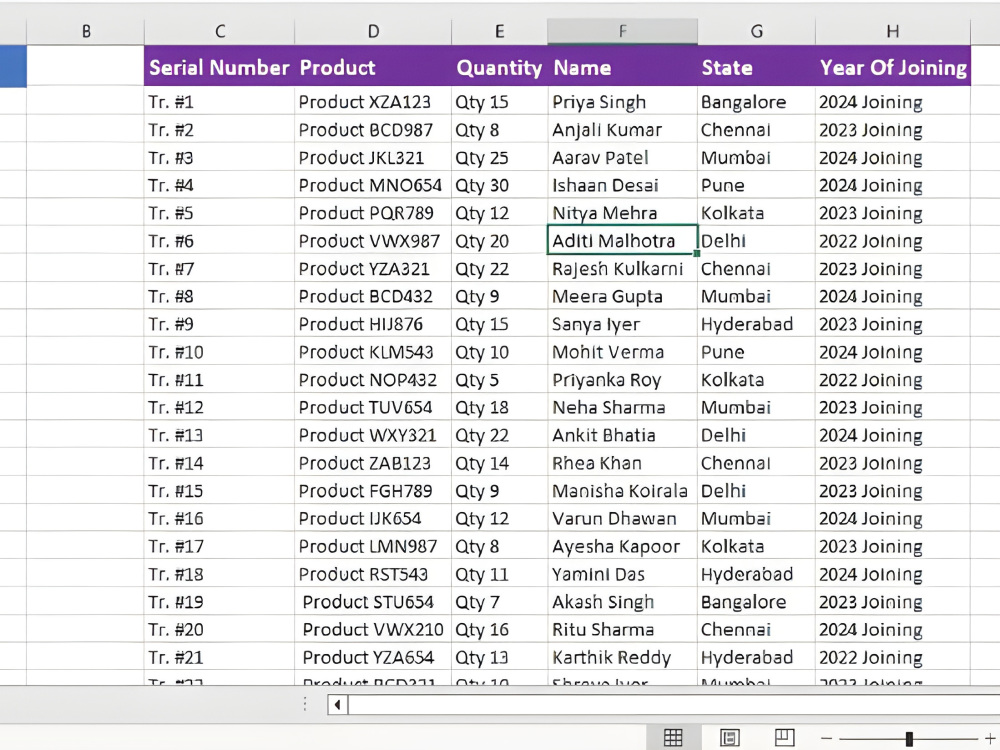Select the cell Qty 30
Viewport: 1000px width, 750px height.
point(499,185)
